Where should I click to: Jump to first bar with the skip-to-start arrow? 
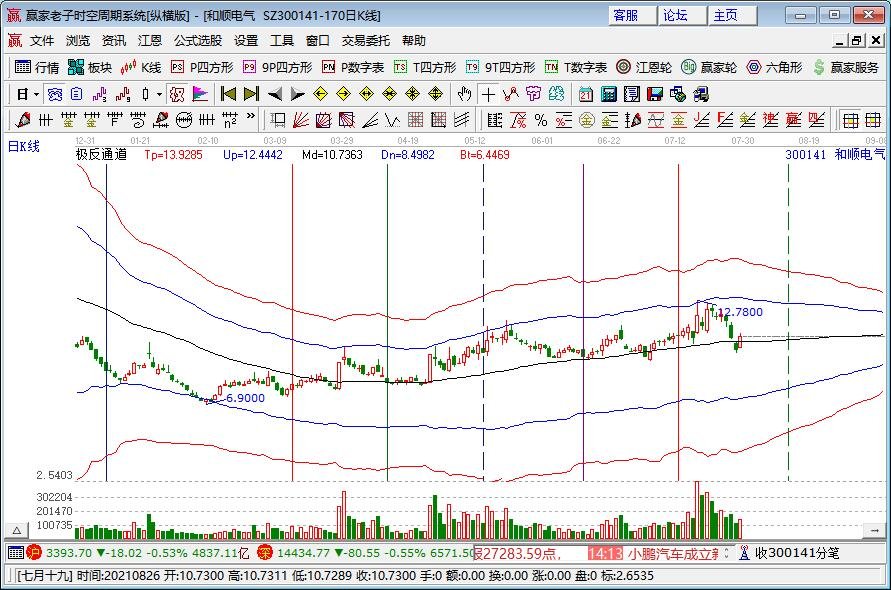228,94
